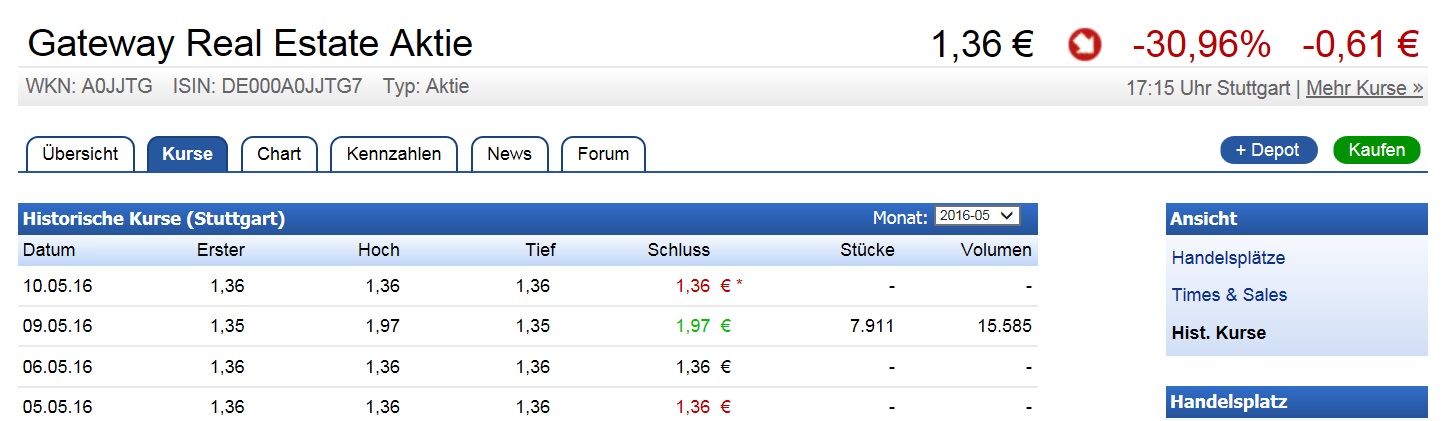Select the 09.05.16 date row
The image size is (1456, 421).
[57, 326]
